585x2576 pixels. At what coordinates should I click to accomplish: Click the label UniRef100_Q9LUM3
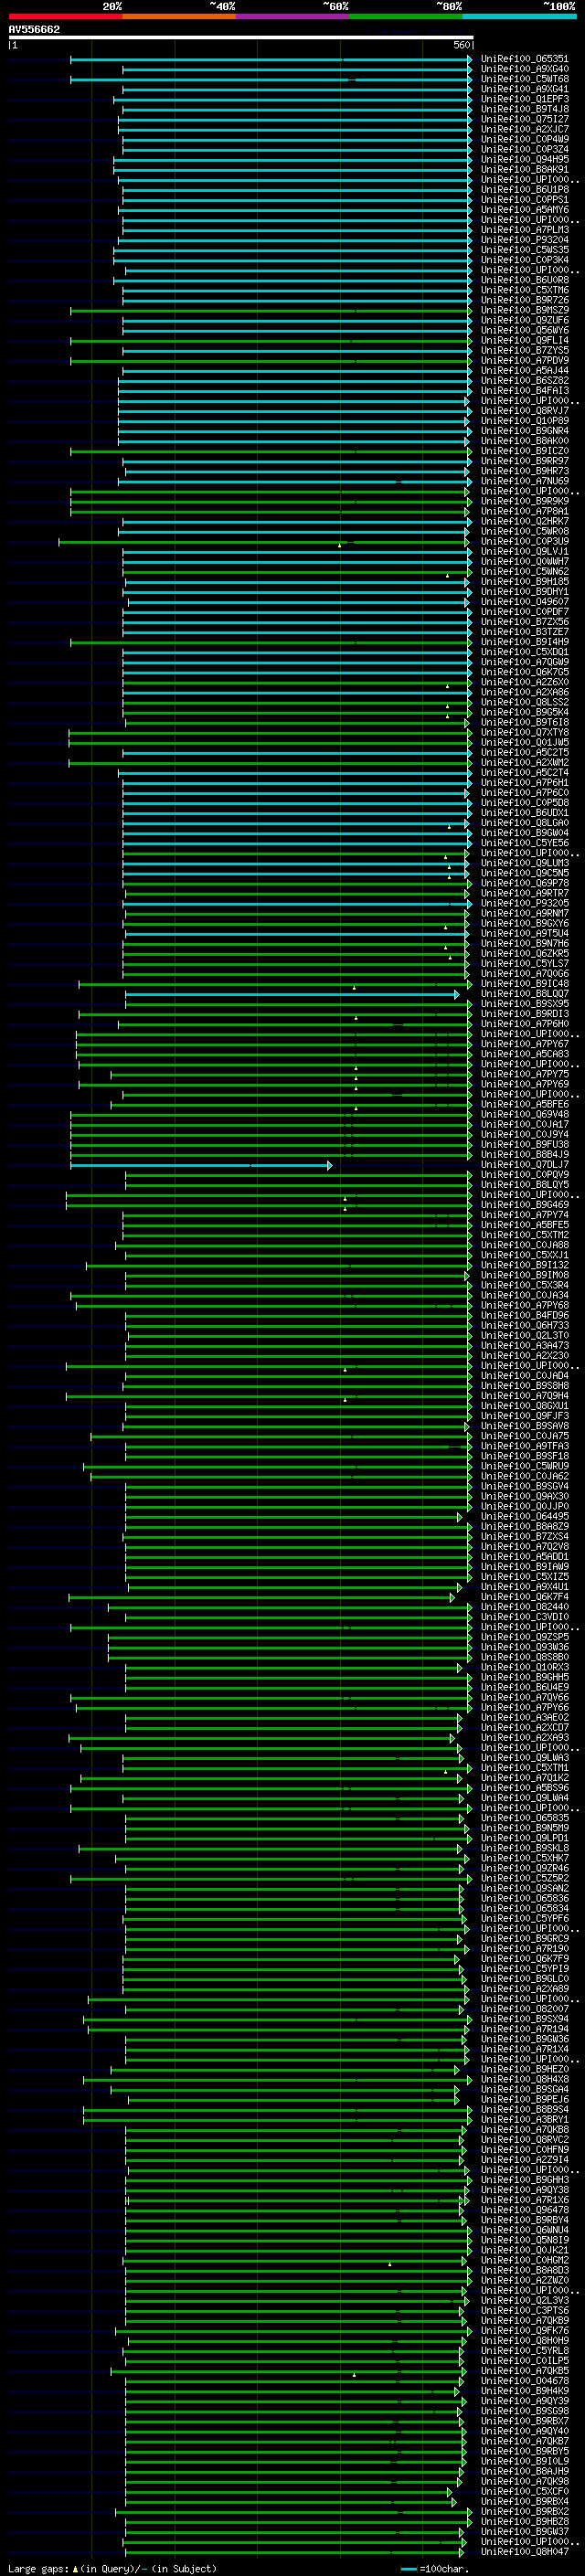pyautogui.click(x=524, y=863)
